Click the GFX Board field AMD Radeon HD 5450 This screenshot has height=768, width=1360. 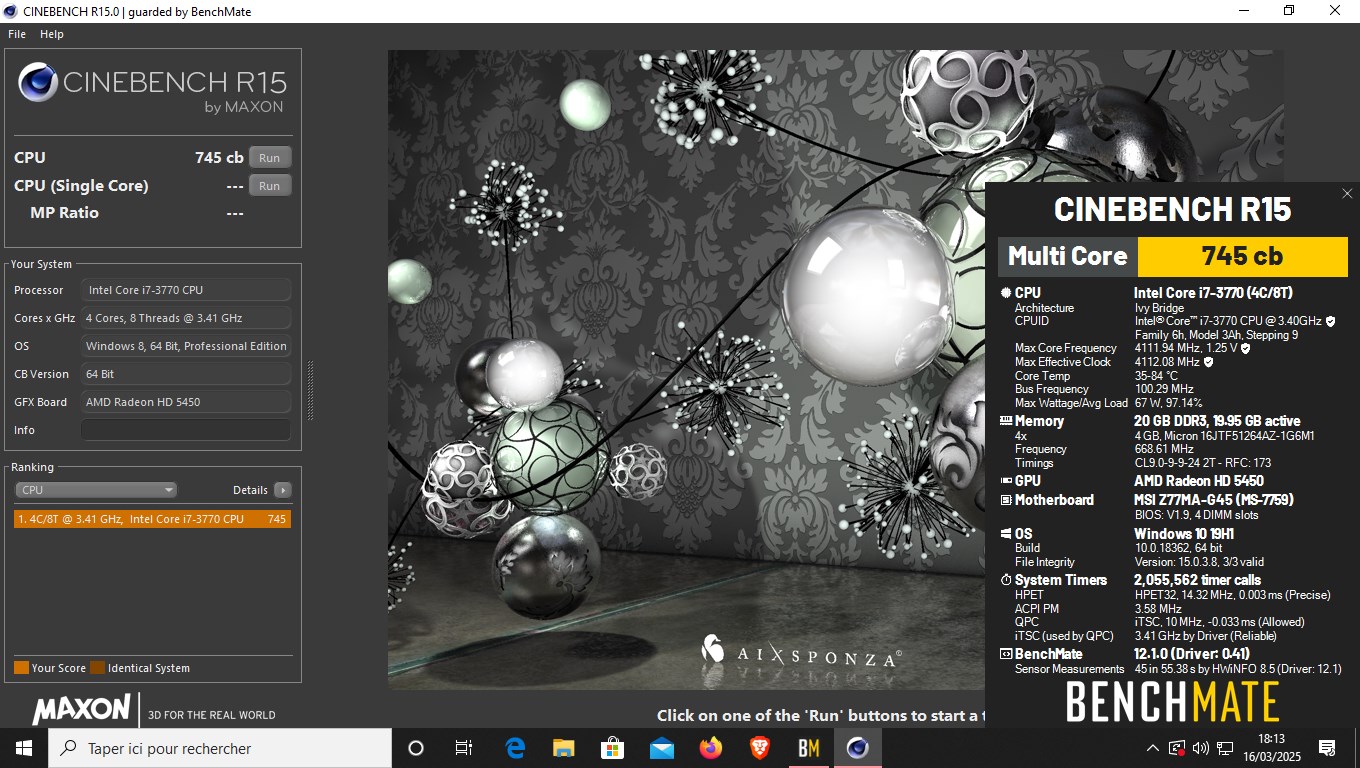click(x=186, y=402)
